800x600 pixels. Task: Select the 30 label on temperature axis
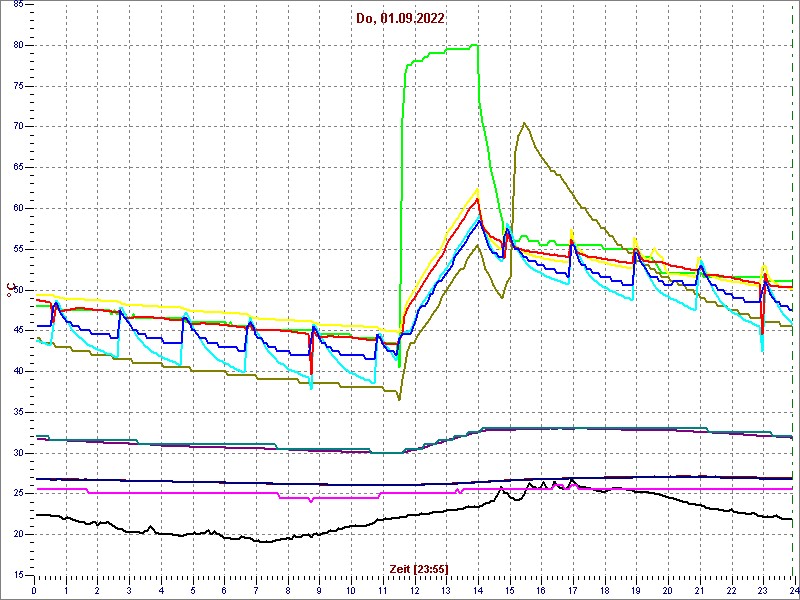pos(18,453)
